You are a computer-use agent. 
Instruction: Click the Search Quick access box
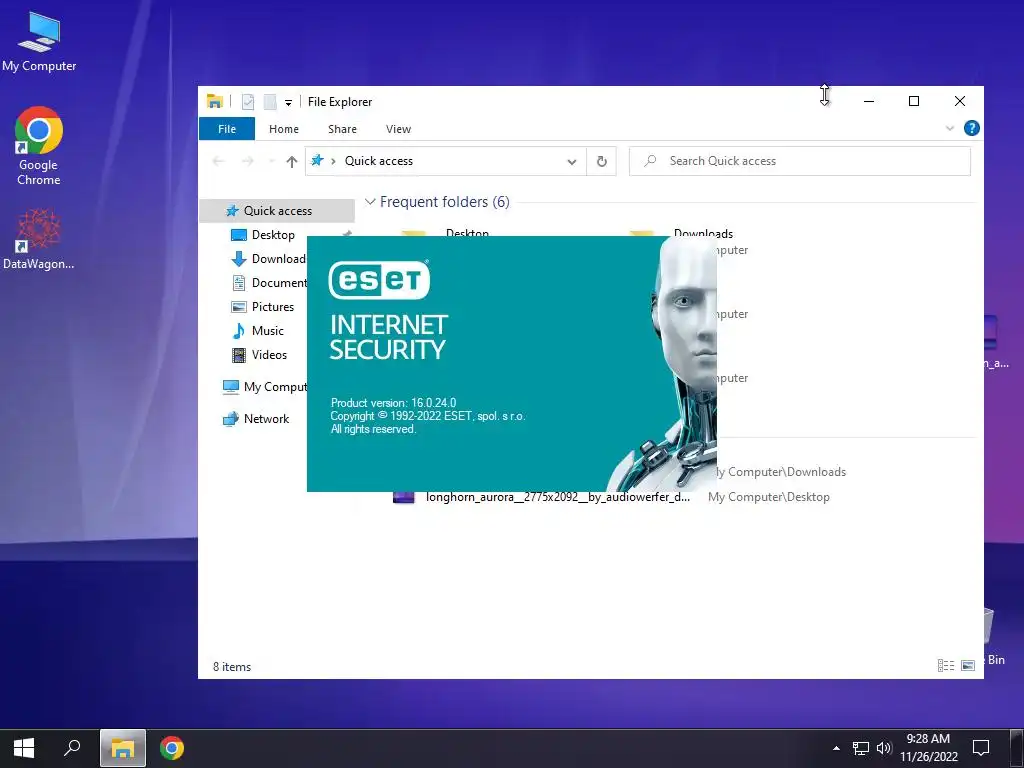coord(799,161)
